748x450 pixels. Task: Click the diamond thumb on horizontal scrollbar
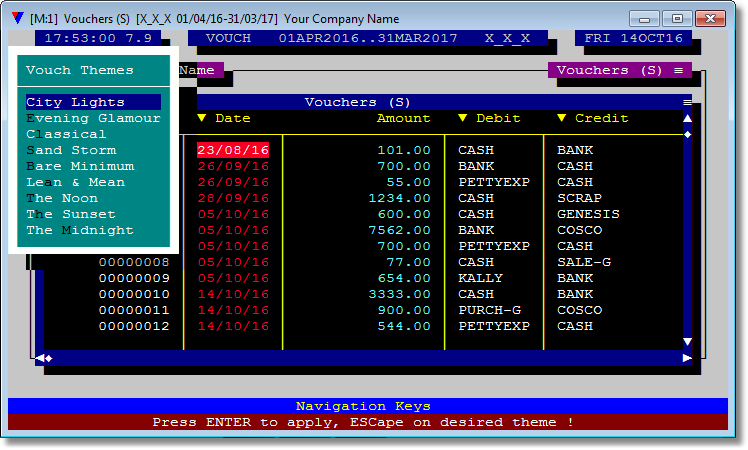click(x=49, y=358)
